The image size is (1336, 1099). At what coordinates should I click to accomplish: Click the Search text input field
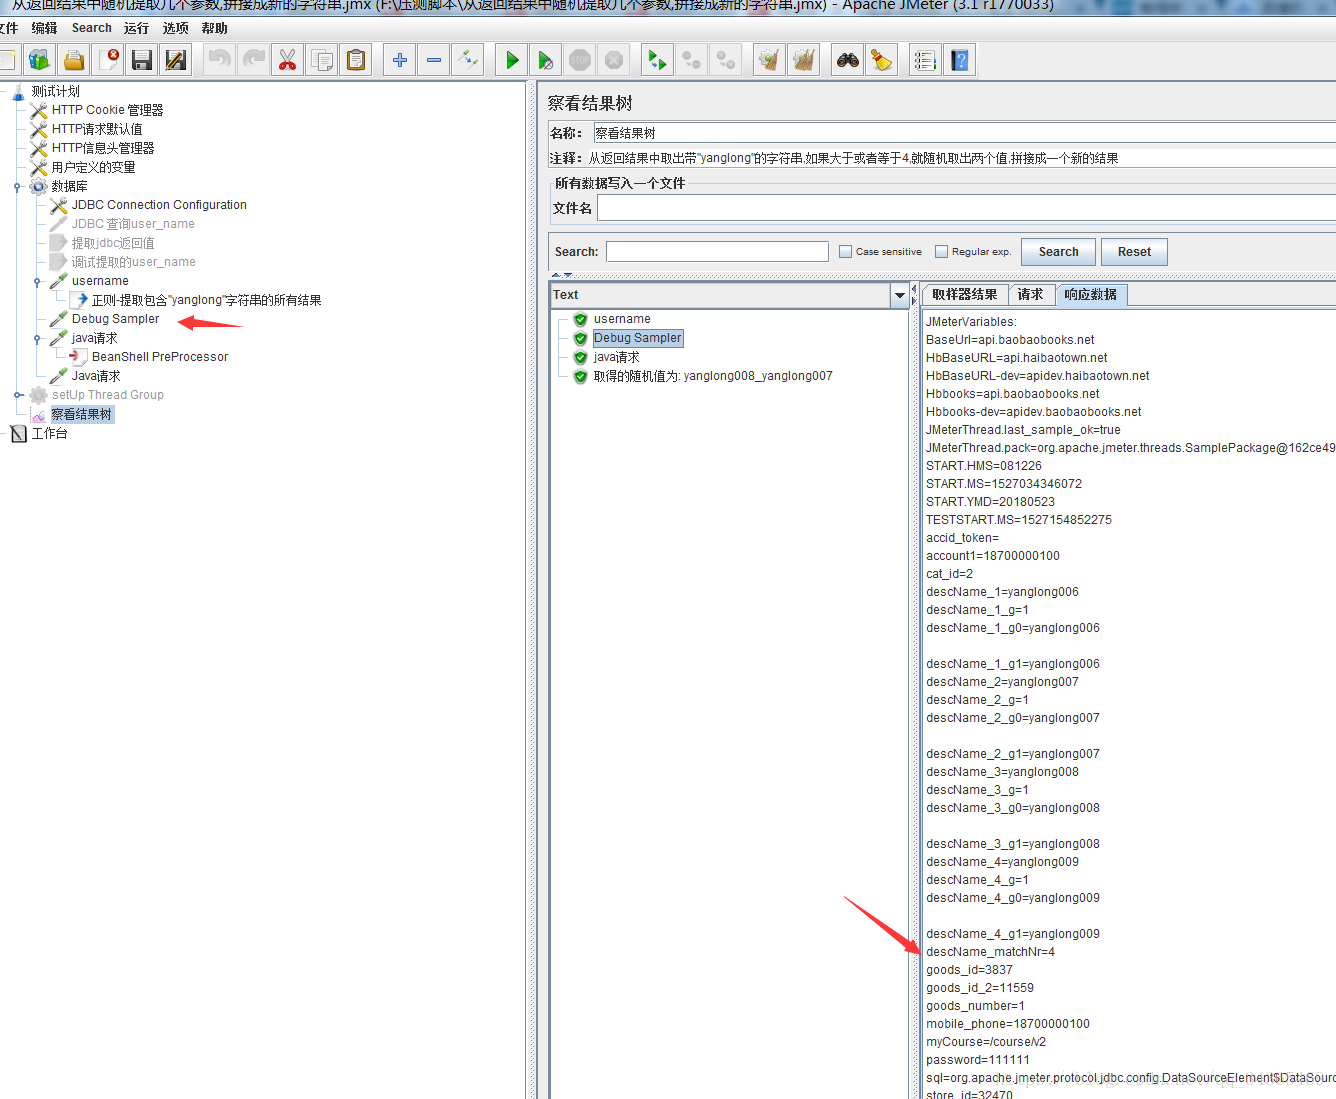click(717, 252)
